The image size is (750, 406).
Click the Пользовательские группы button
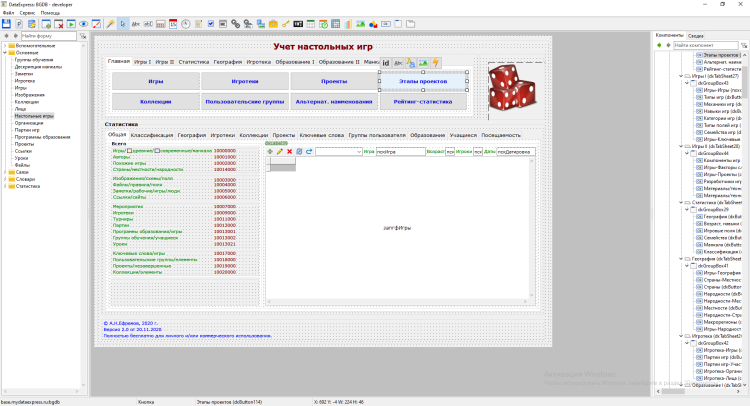[245, 102]
